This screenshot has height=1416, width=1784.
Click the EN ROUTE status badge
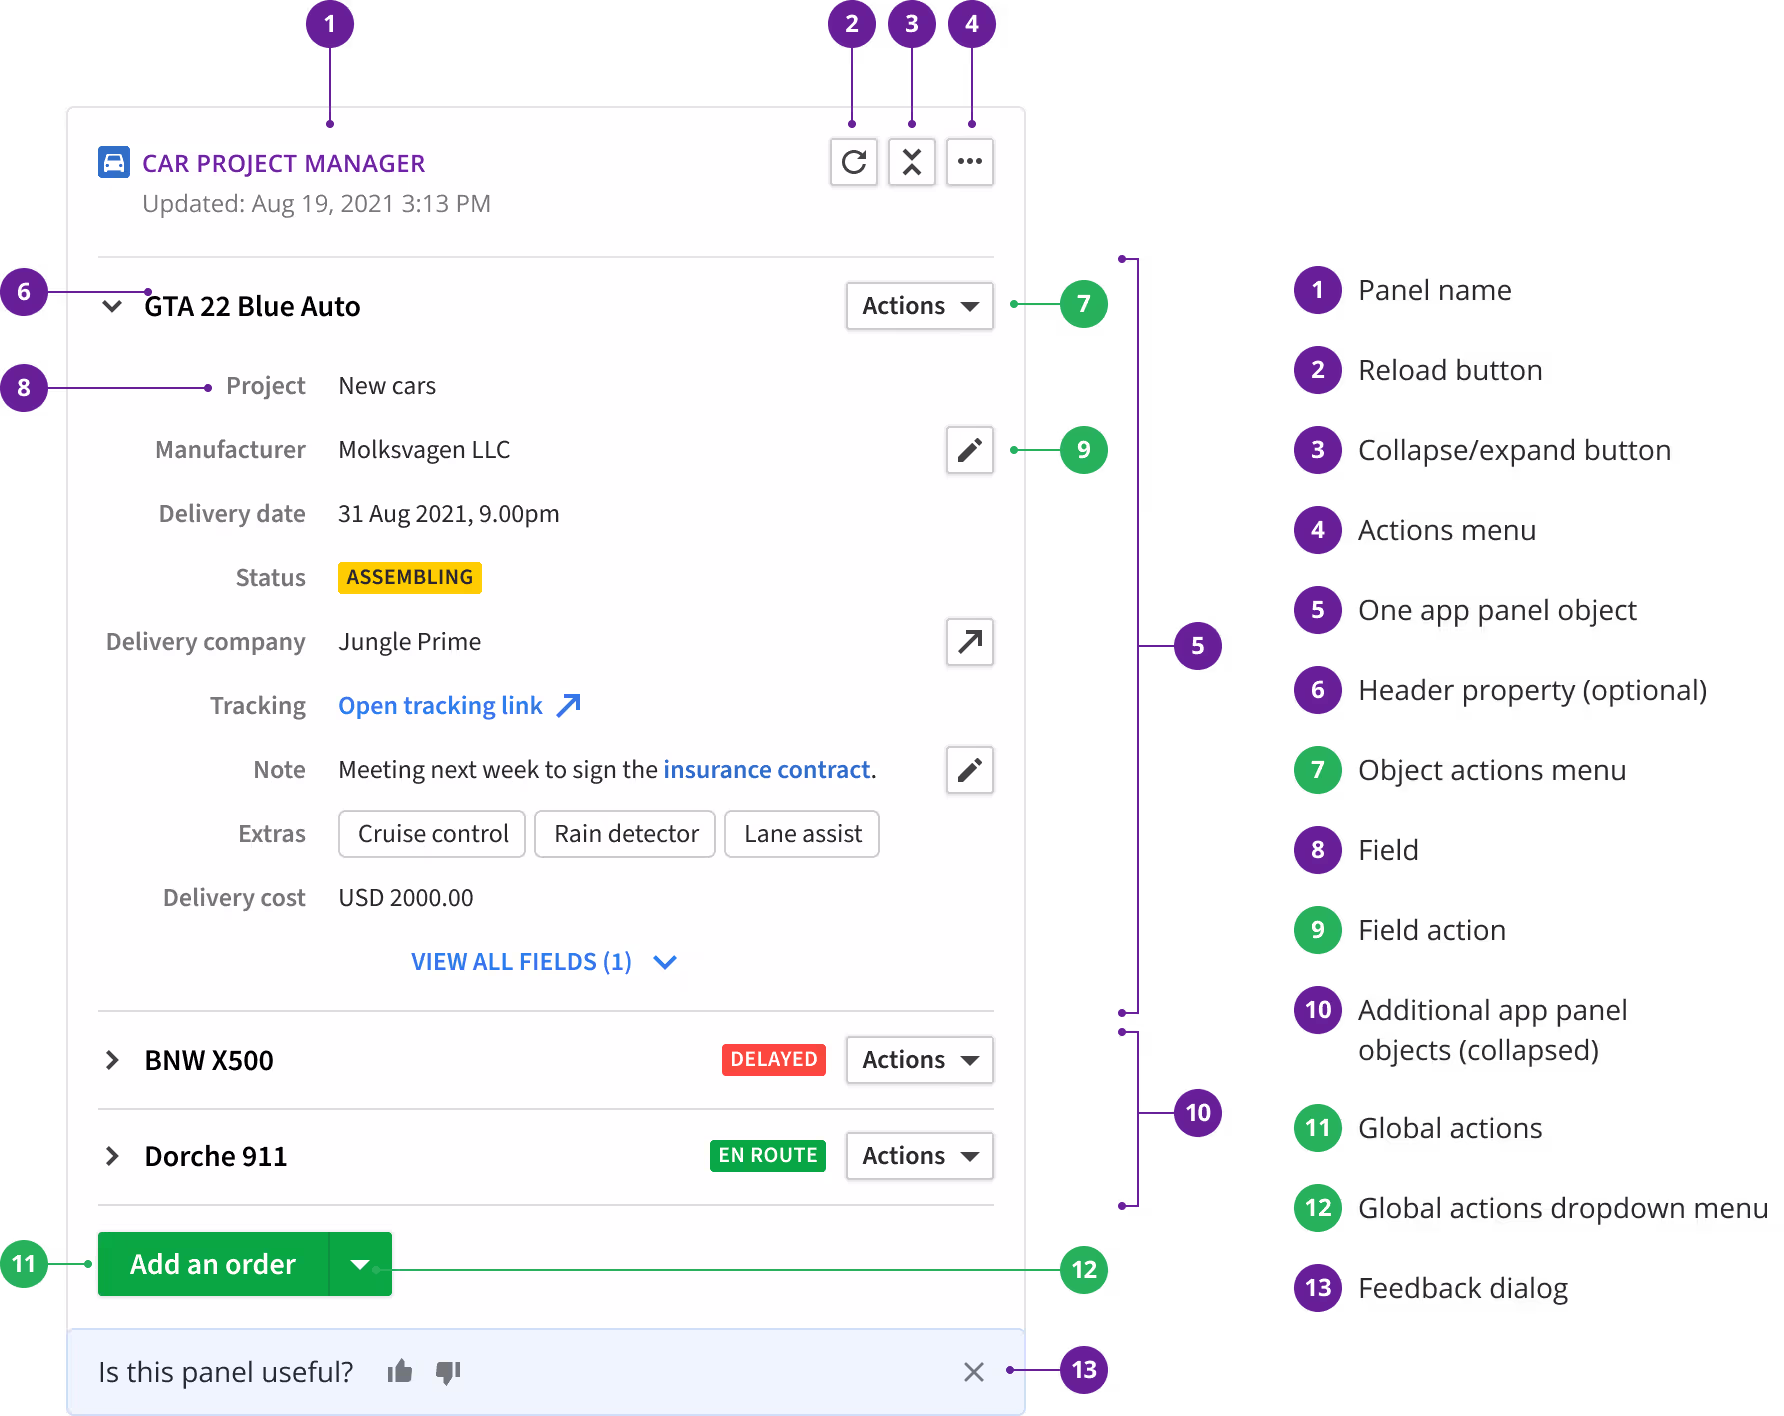pyautogui.click(x=768, y=1156)
